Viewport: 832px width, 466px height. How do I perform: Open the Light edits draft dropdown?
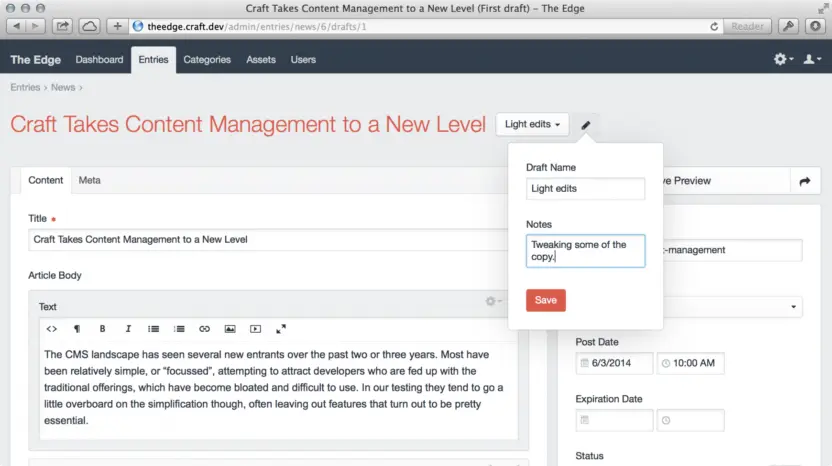[532, 124]
